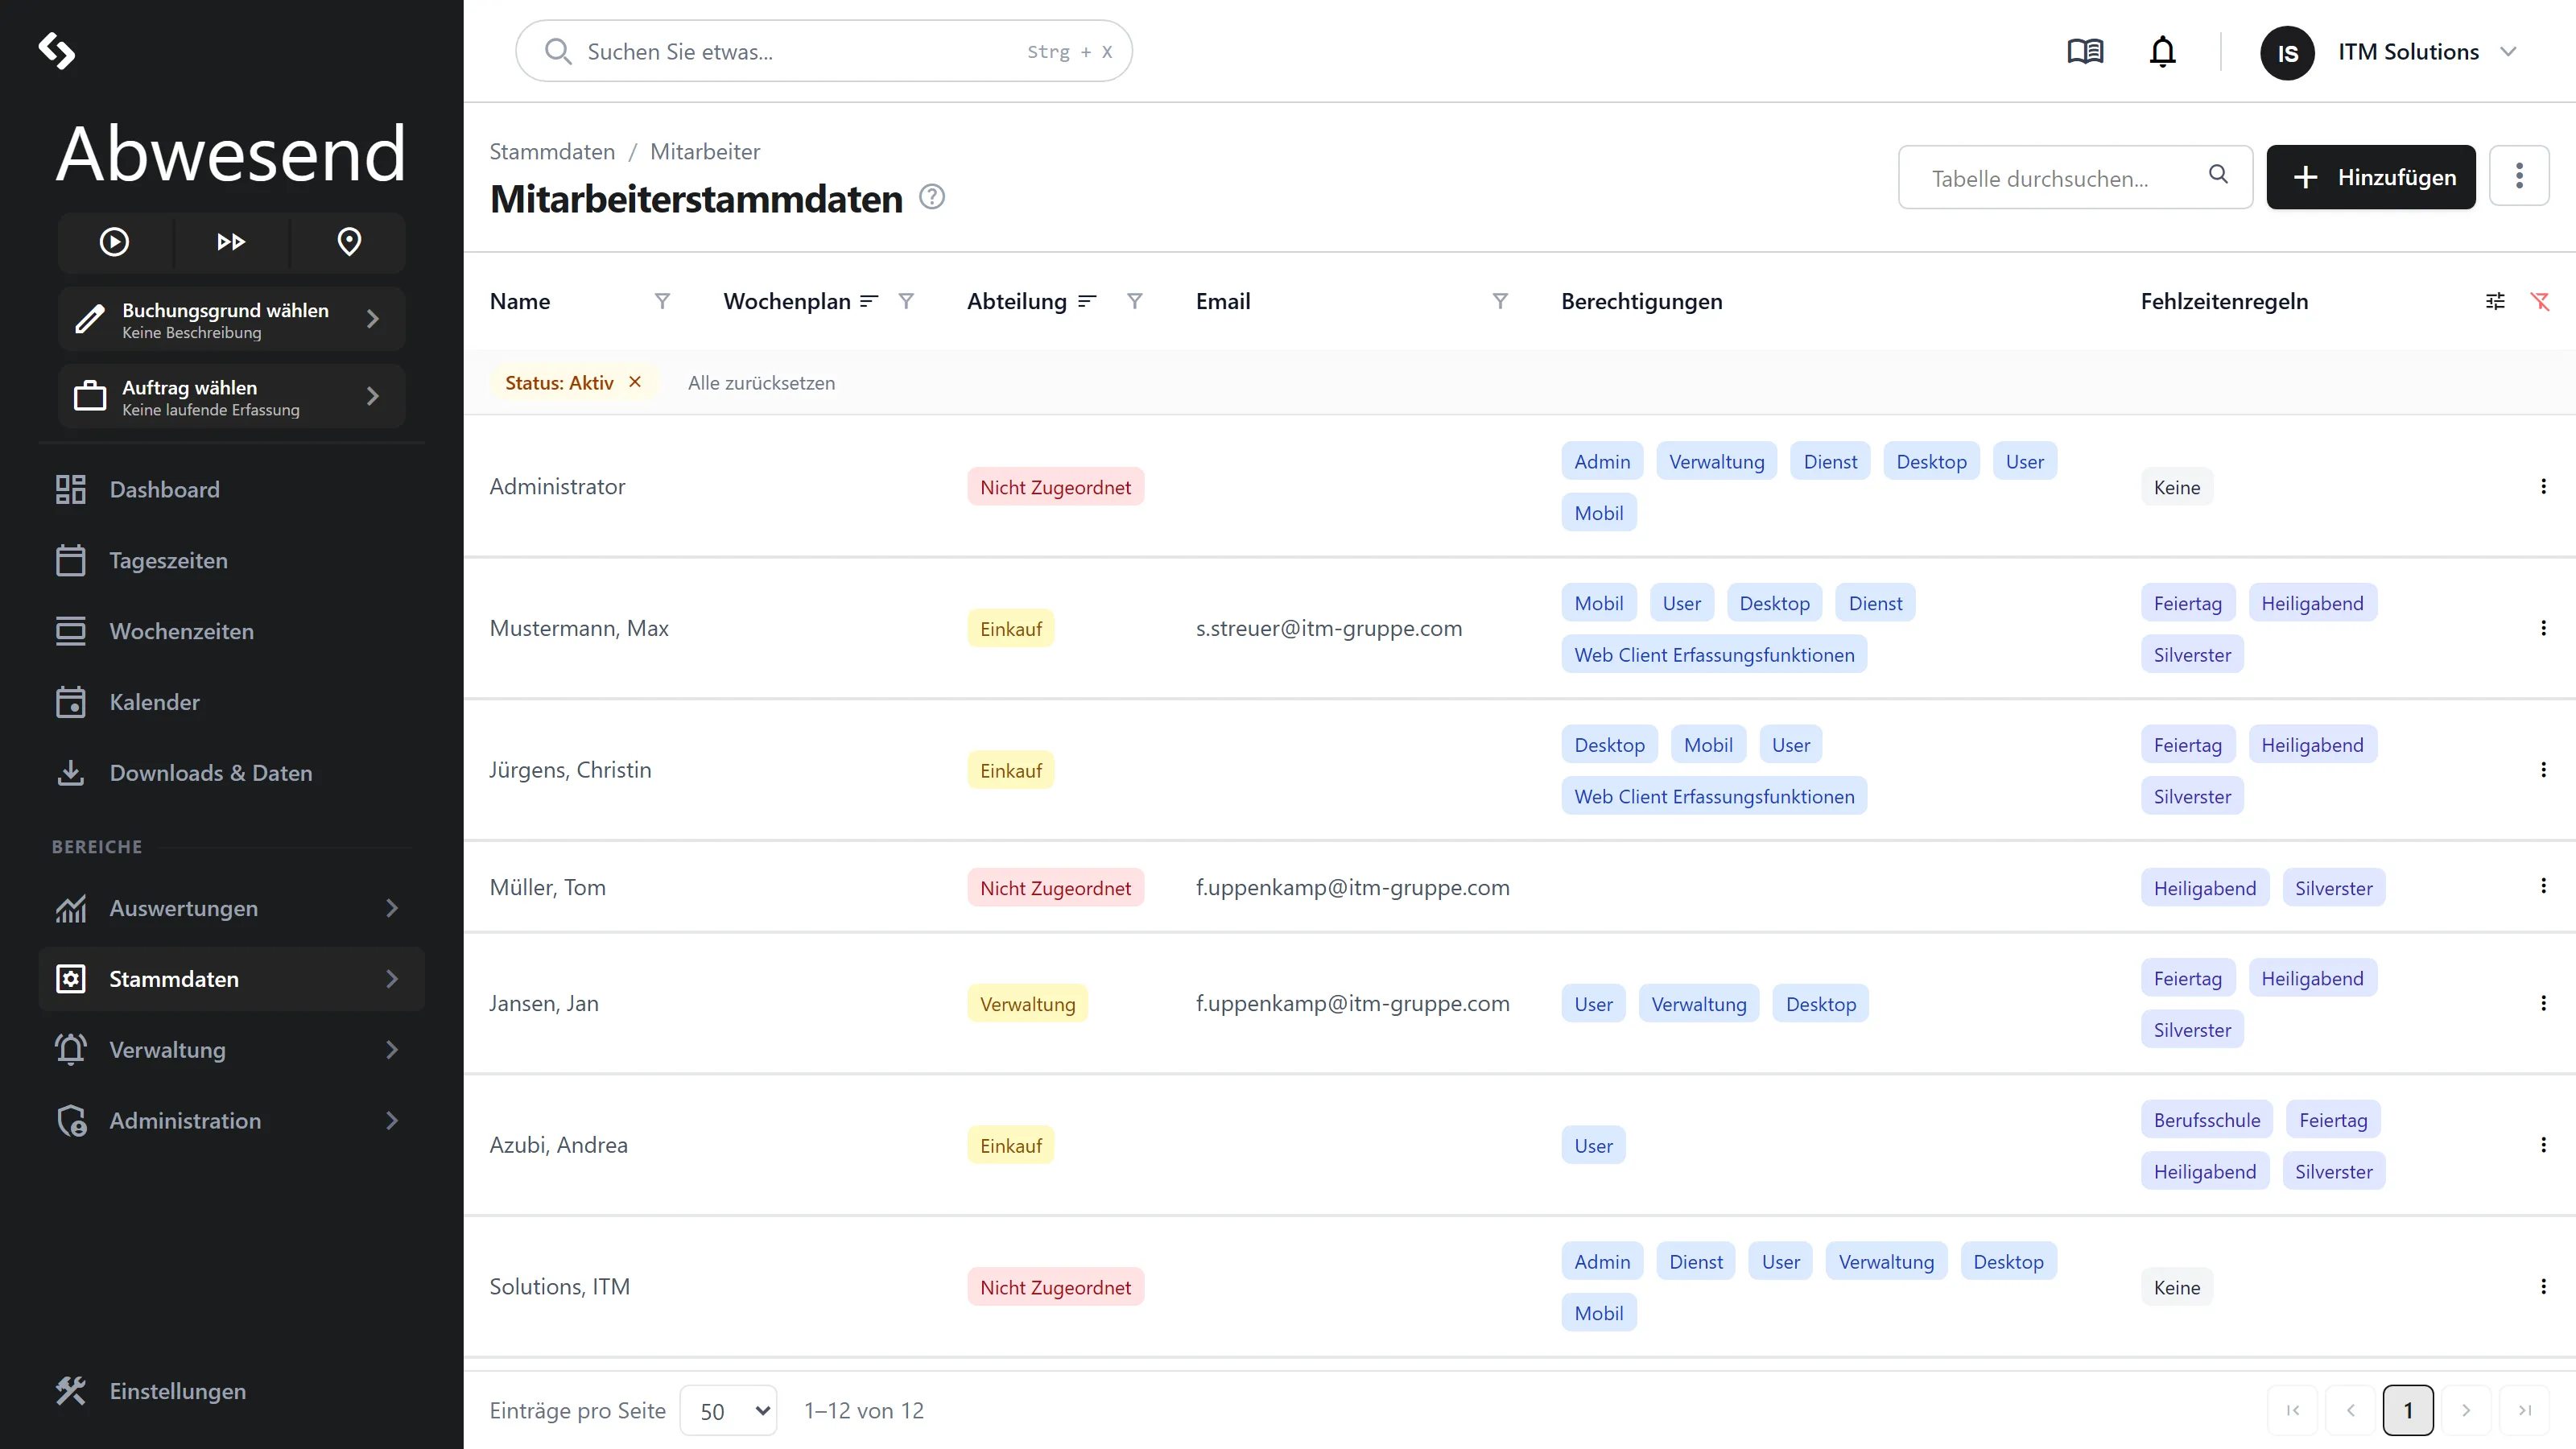Click Alle zurücksetzen link
Screen dimensions: 2576x1449
click(761, 383)
